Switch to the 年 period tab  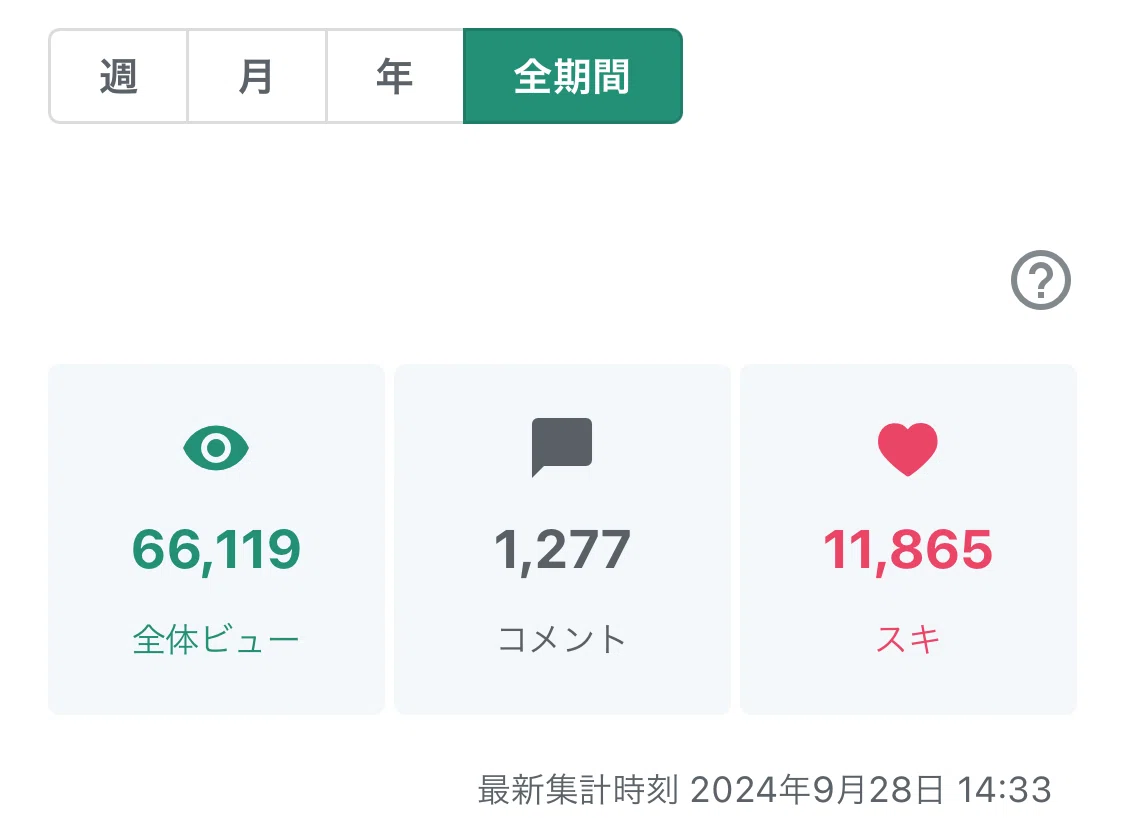coord(395,76)
